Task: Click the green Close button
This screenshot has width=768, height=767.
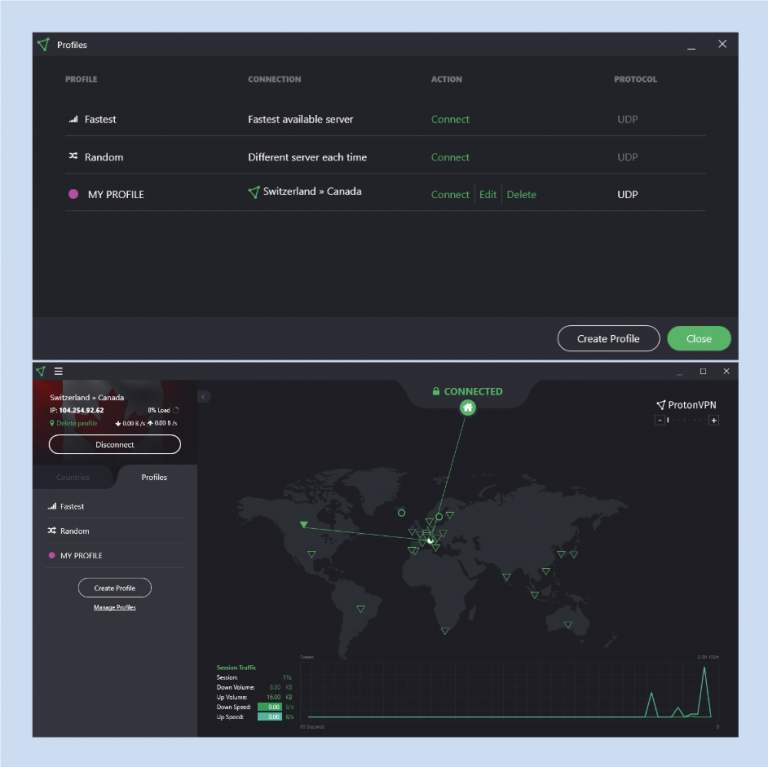Action: coord(699,338)
